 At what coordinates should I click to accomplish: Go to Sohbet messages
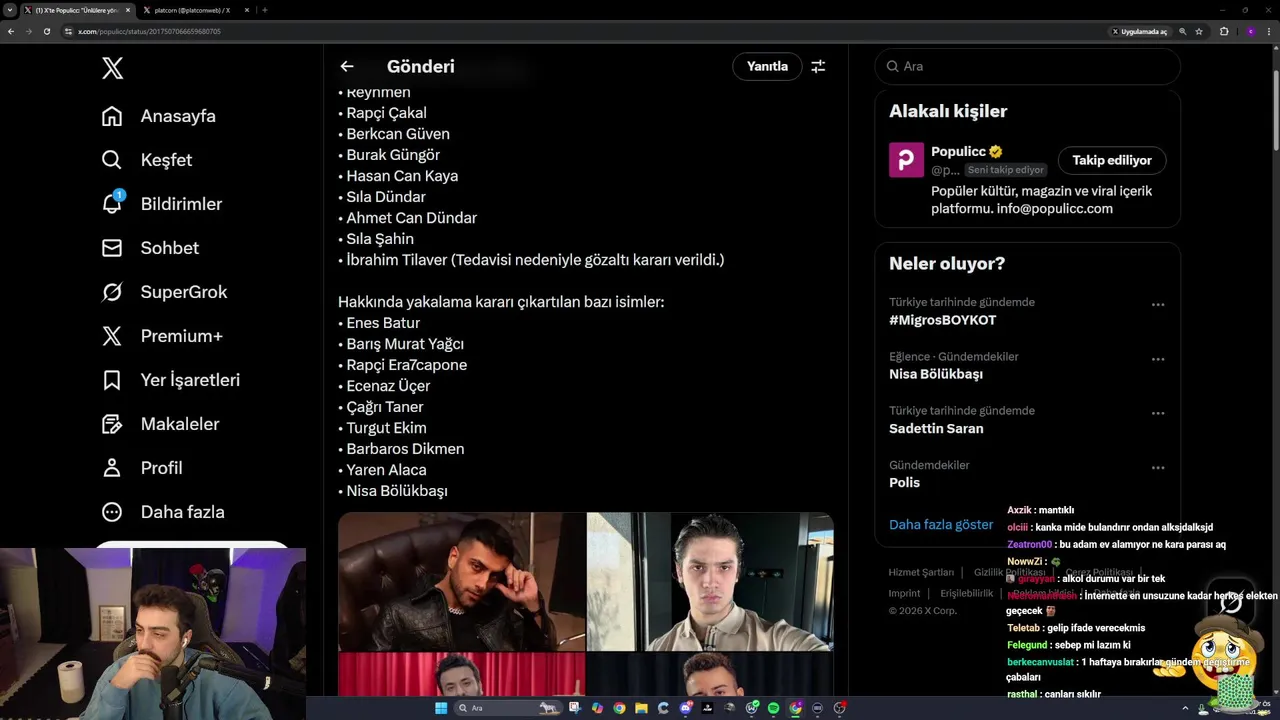[150, 248]
